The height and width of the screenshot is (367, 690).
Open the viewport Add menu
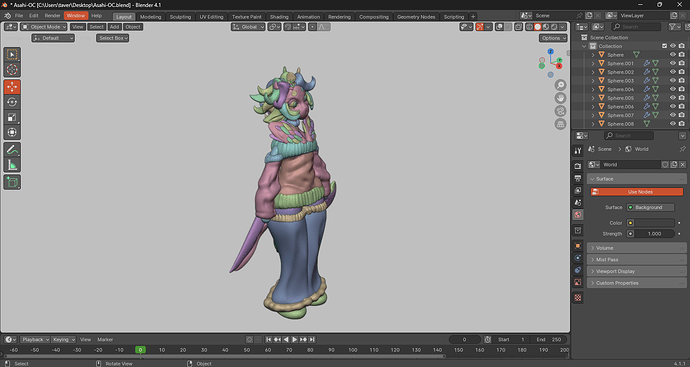(114, 27)
